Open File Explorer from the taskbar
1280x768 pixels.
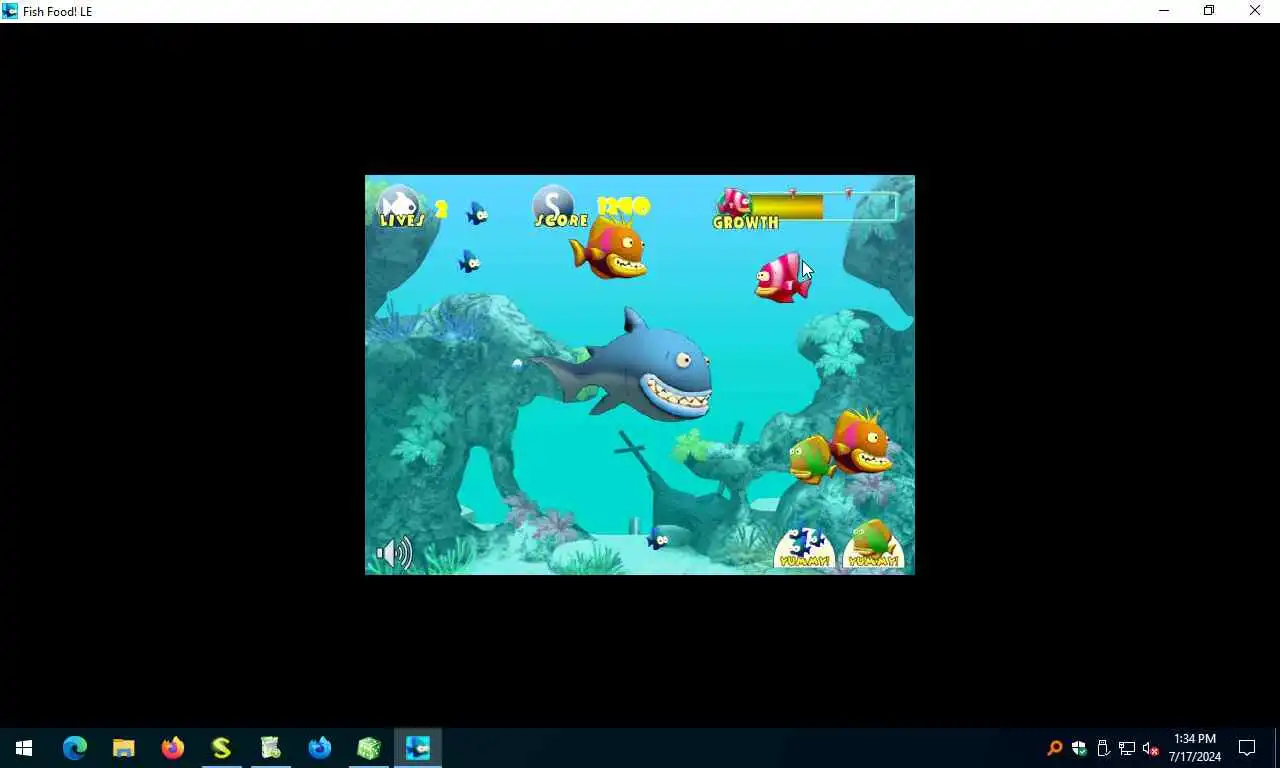point(124,748)
